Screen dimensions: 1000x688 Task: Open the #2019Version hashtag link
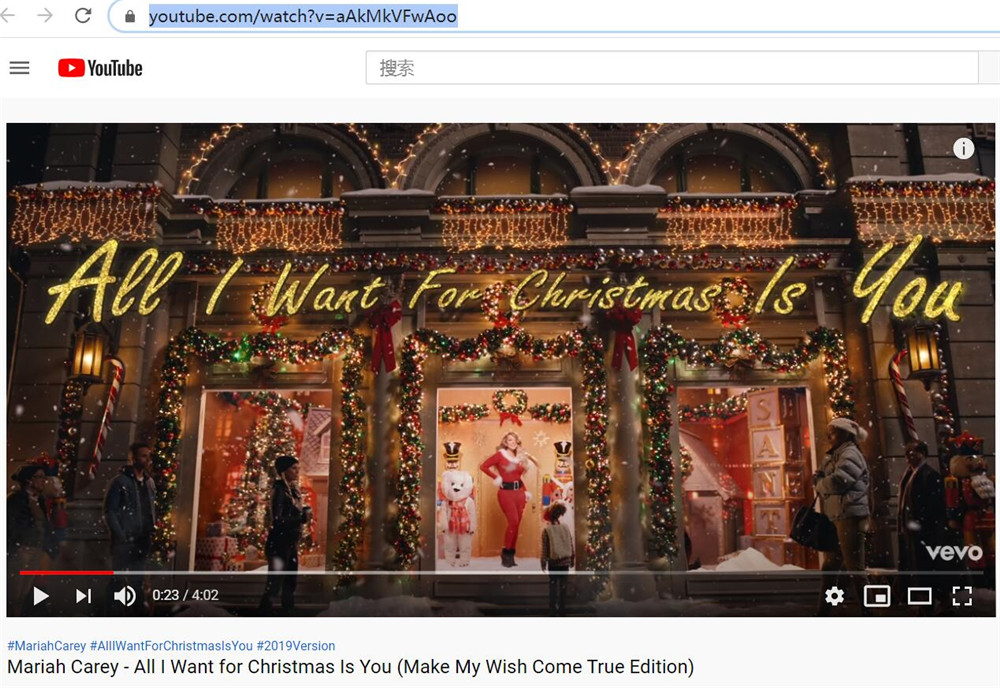[296, 646]
